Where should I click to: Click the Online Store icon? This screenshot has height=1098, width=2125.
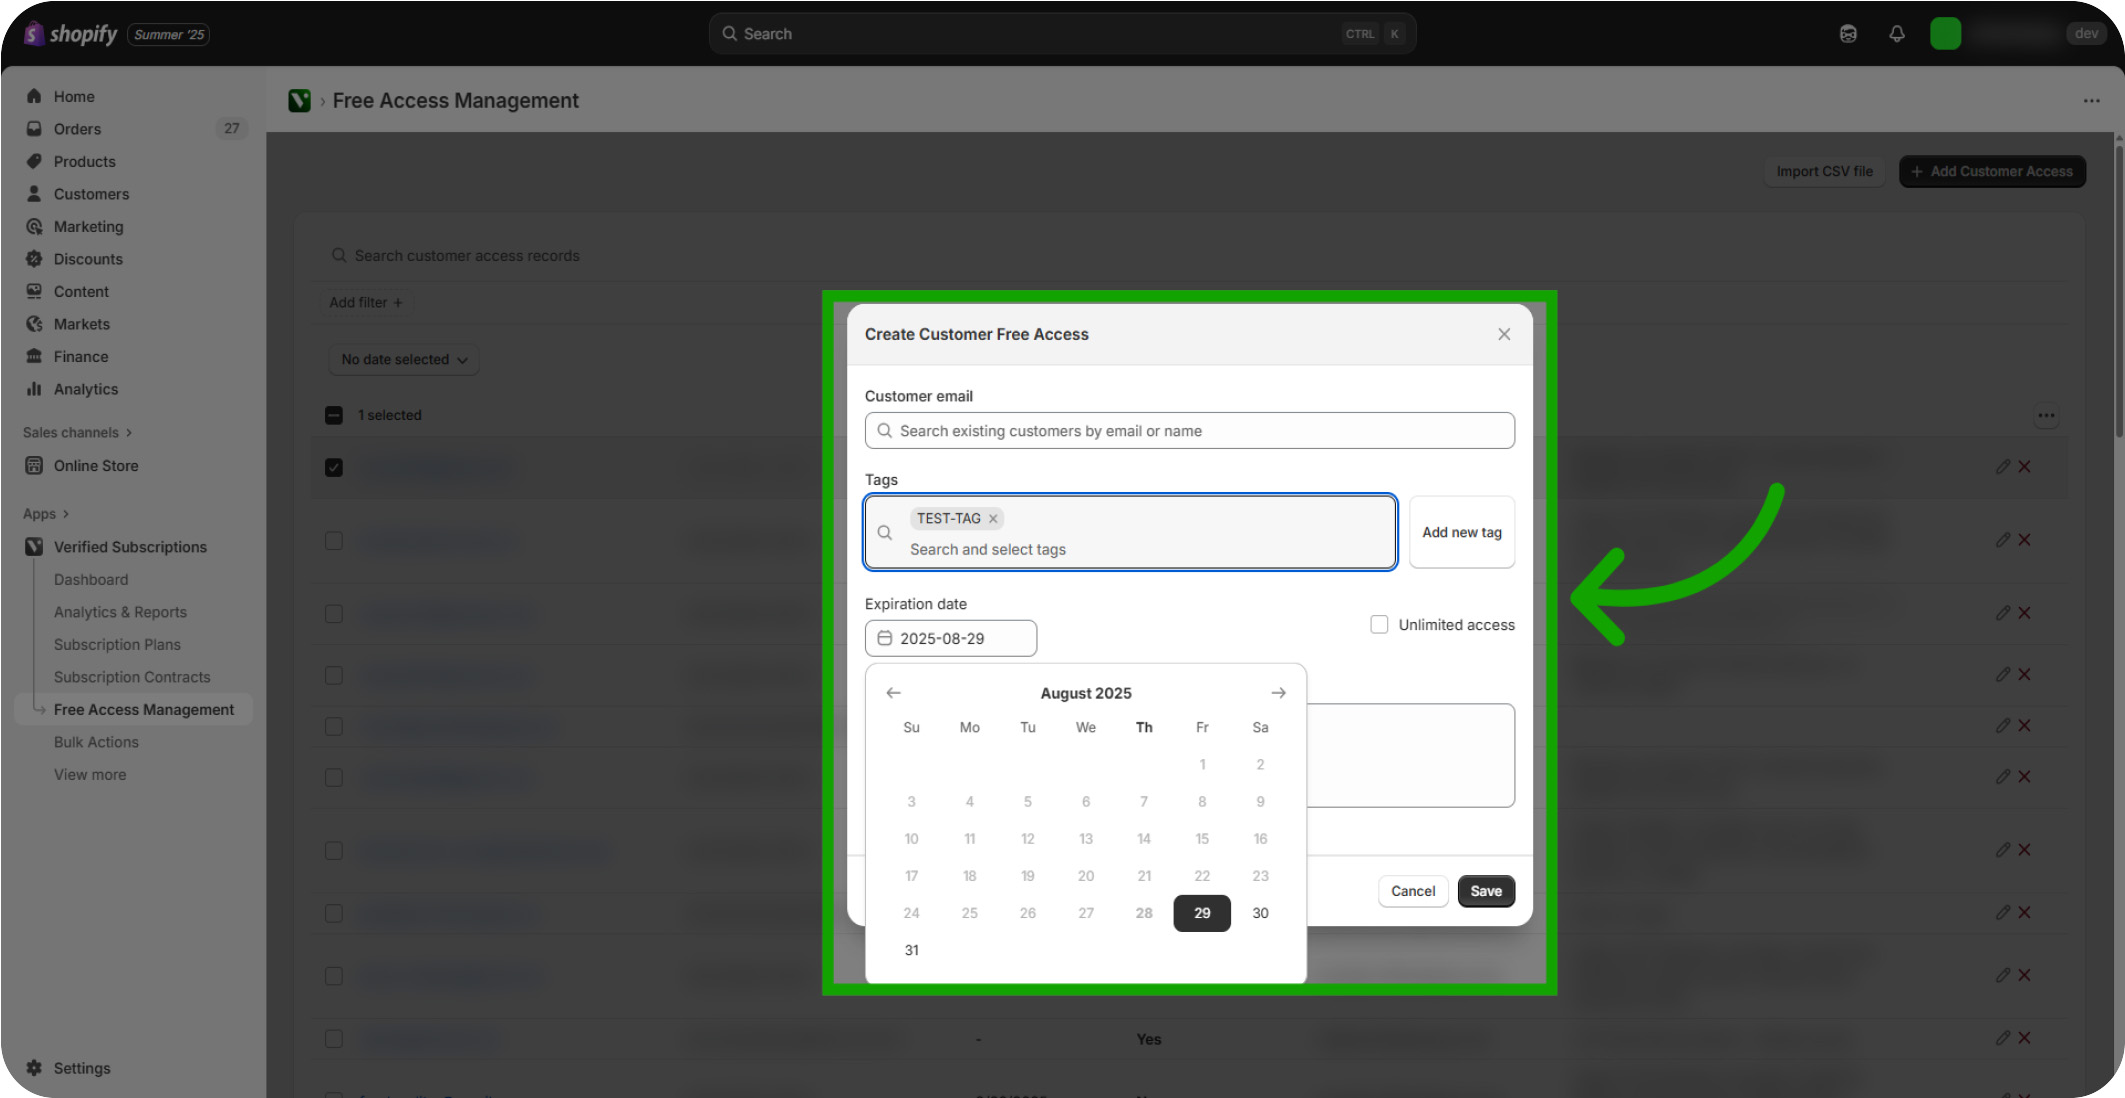point(34,466)
